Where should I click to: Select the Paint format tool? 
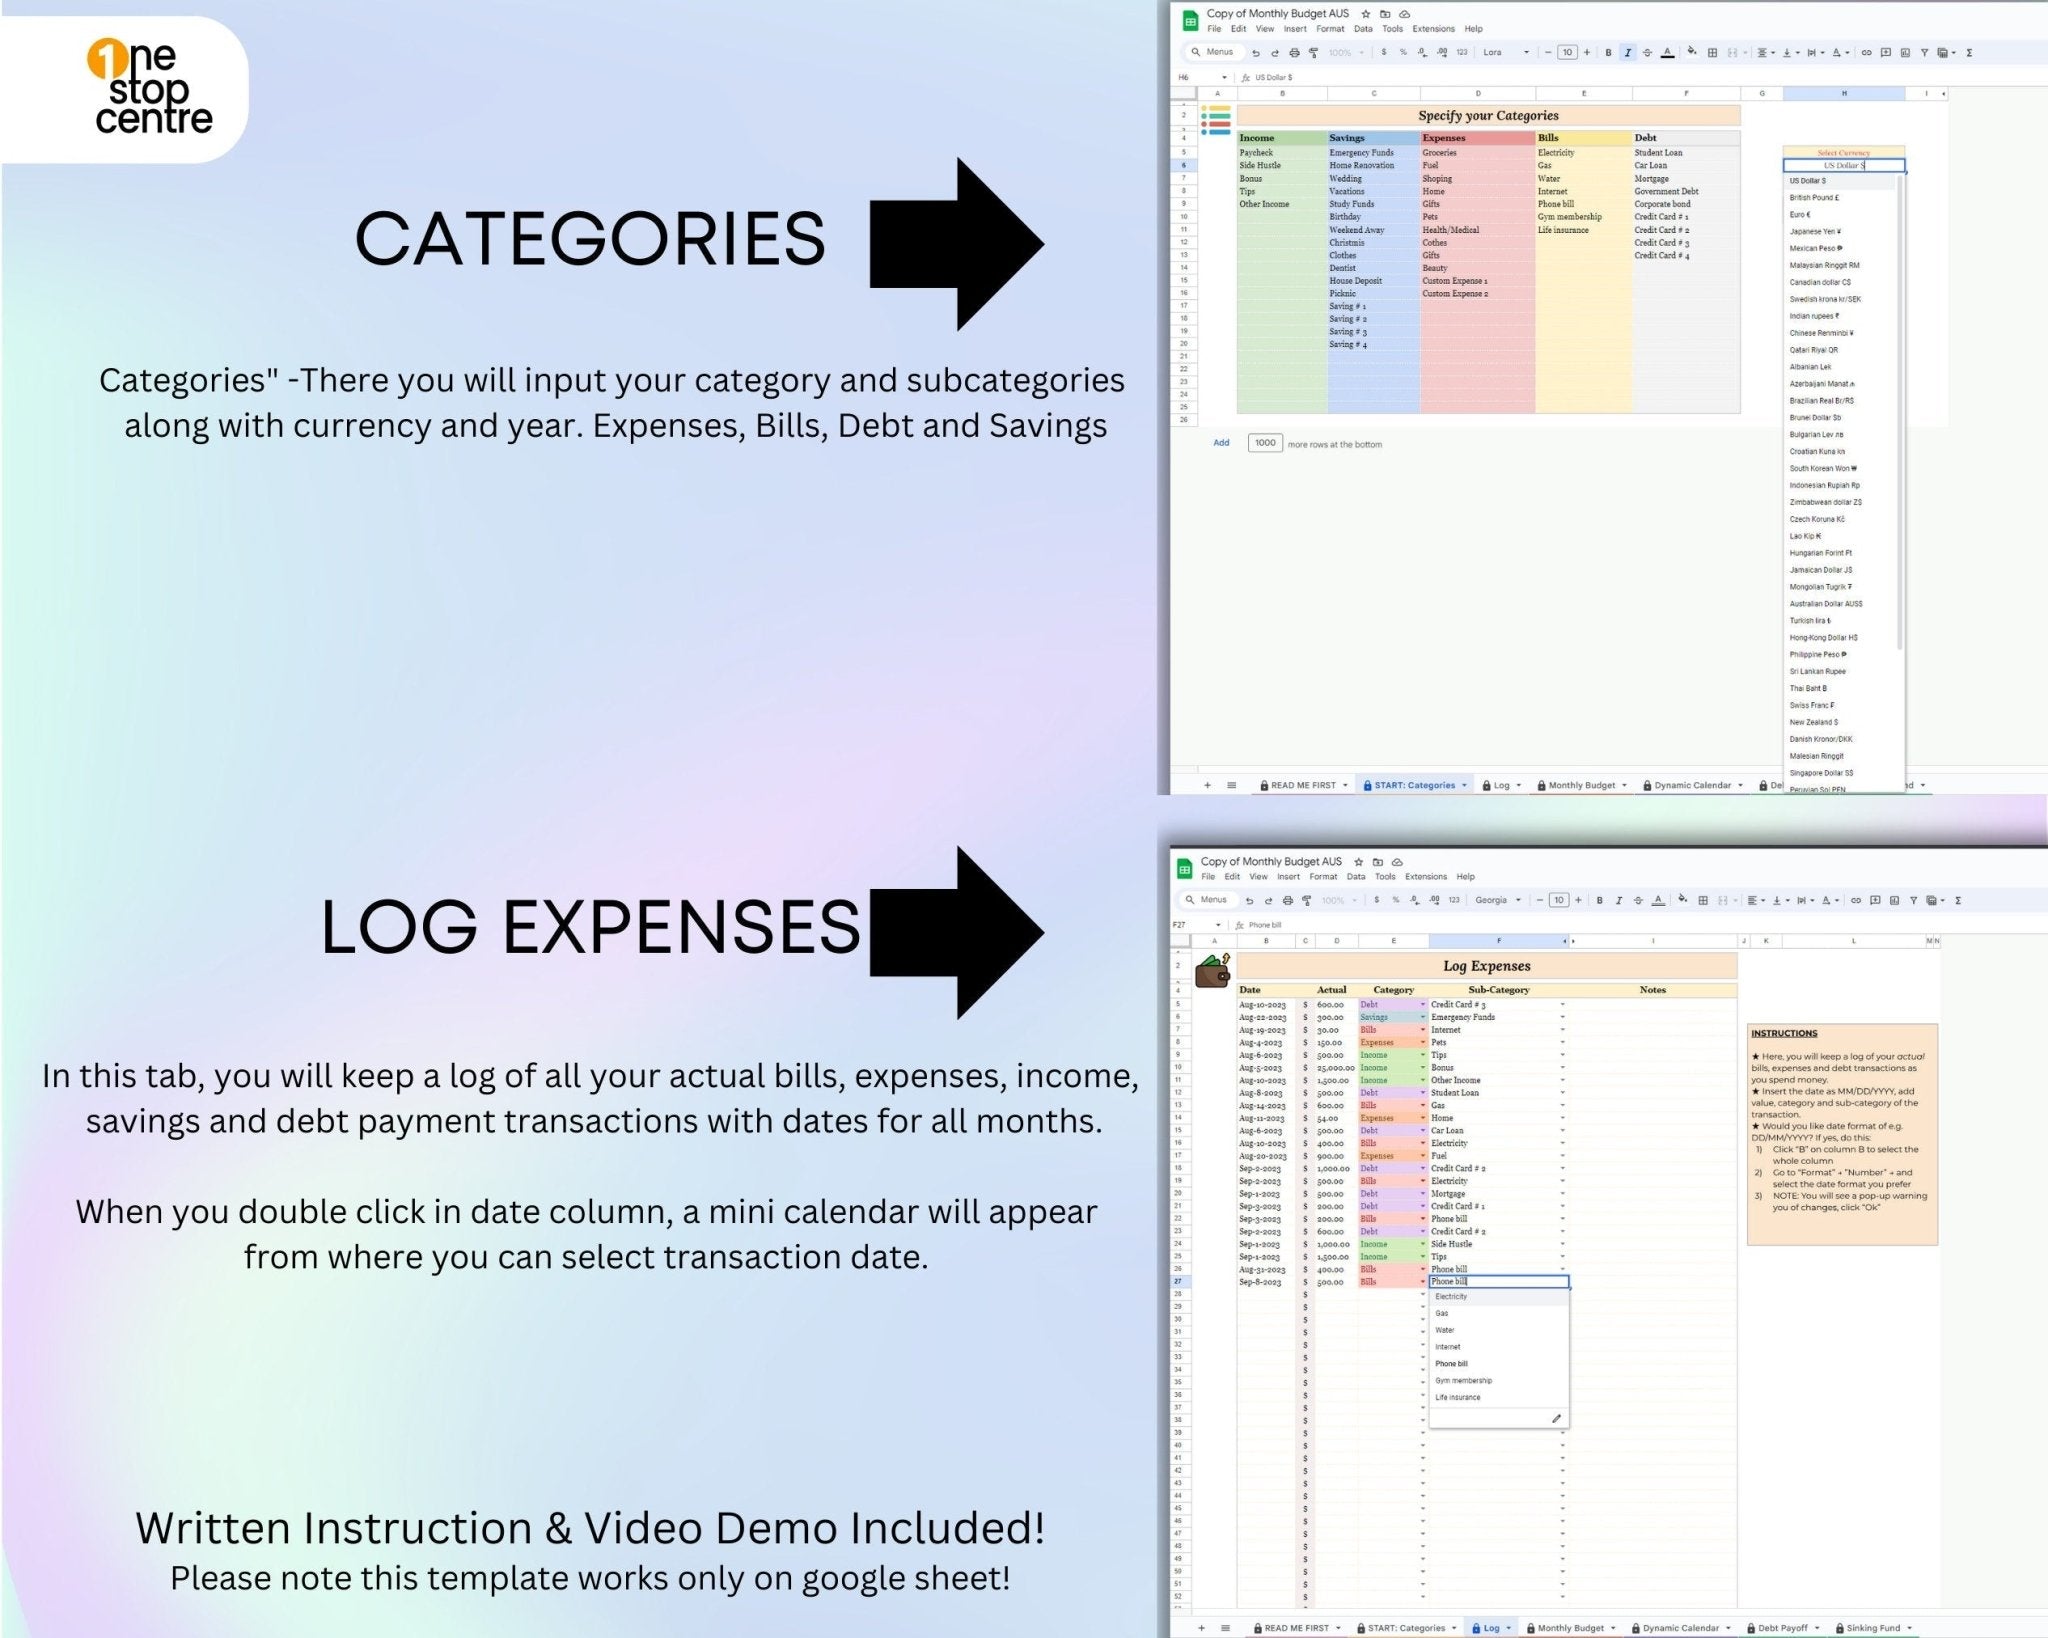click(1313, 52)
